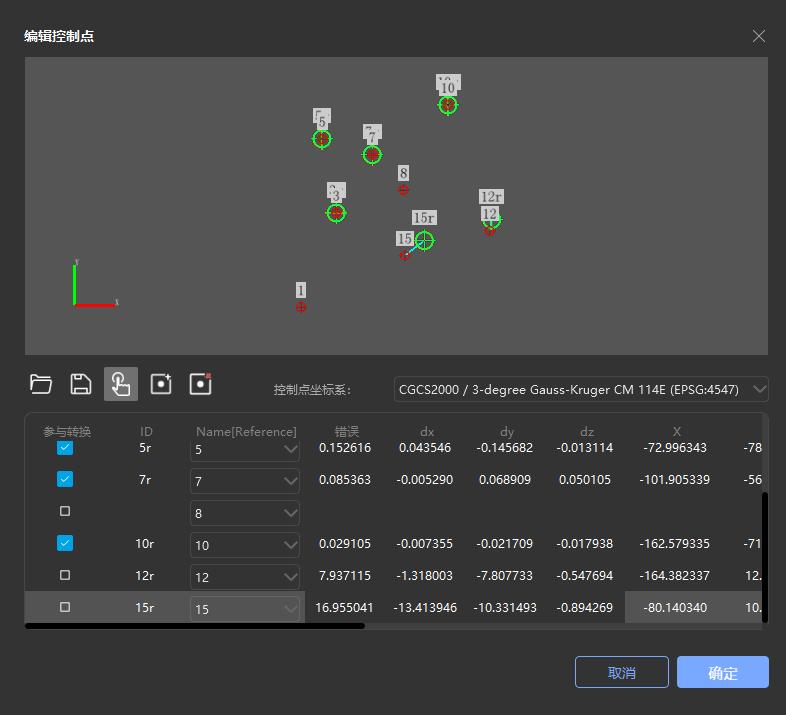
Task: Click the dx column header
Action: [x=427, y=432]
